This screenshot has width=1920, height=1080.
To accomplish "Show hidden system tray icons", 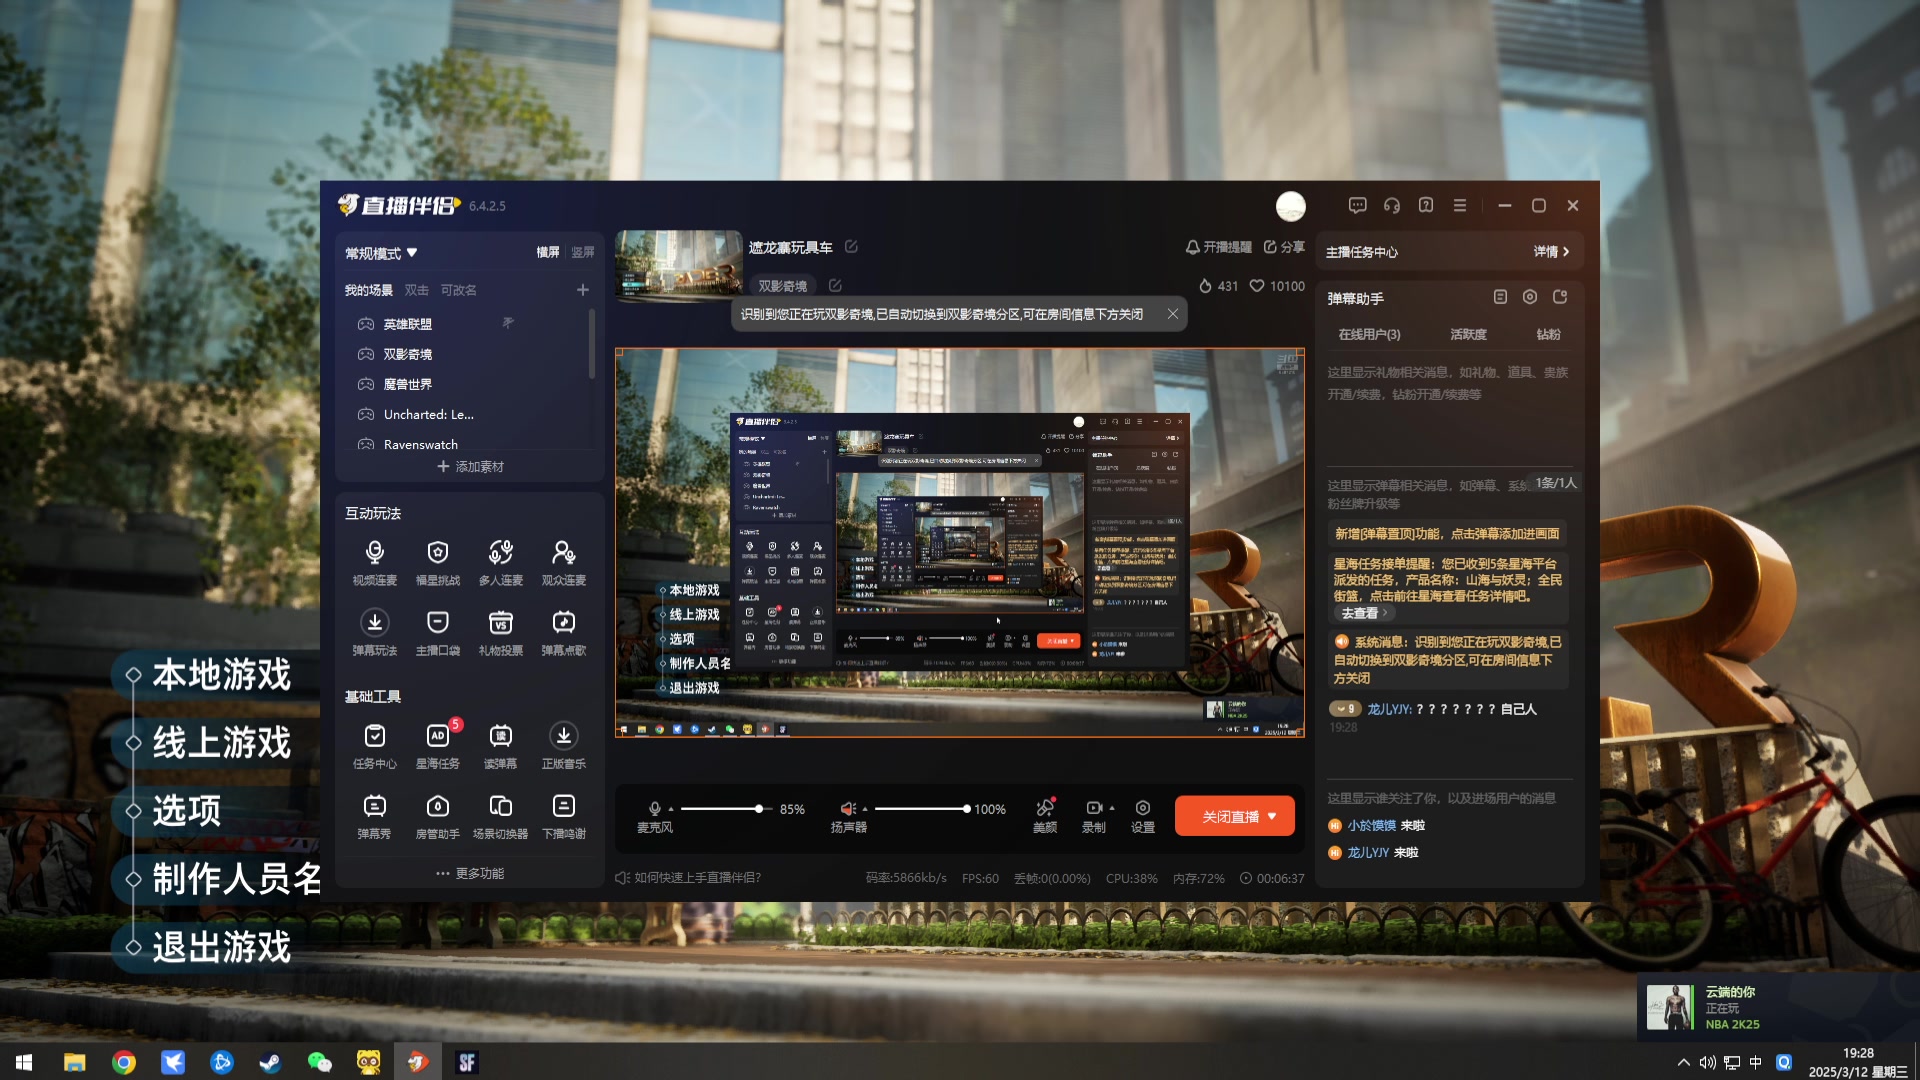I will point(1683,1062).
